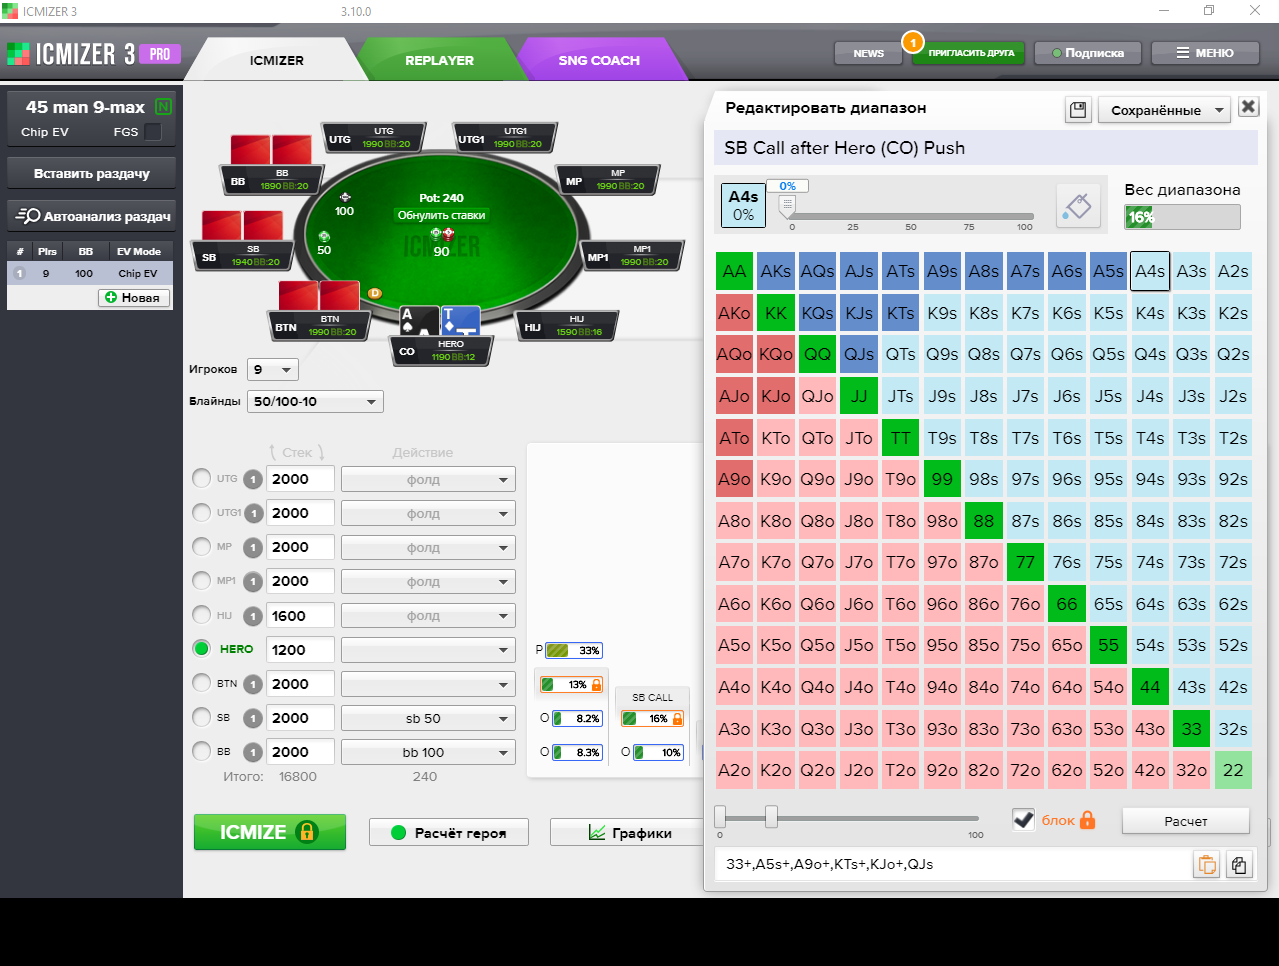Viewport: 1279px width, 966px height.
Task: Click the right handle of range slider
Action: click(x=771, y=817)
